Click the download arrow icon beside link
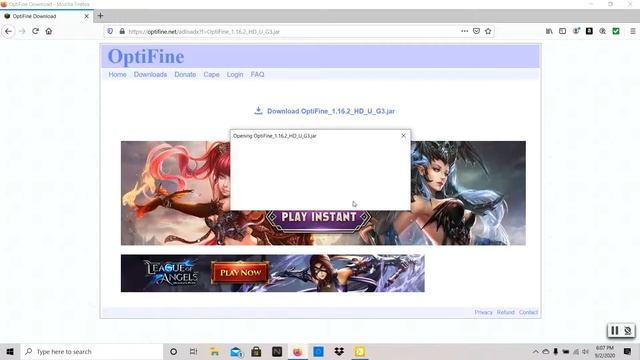Screen dimensions: 640x360 (x=258, y=111)
